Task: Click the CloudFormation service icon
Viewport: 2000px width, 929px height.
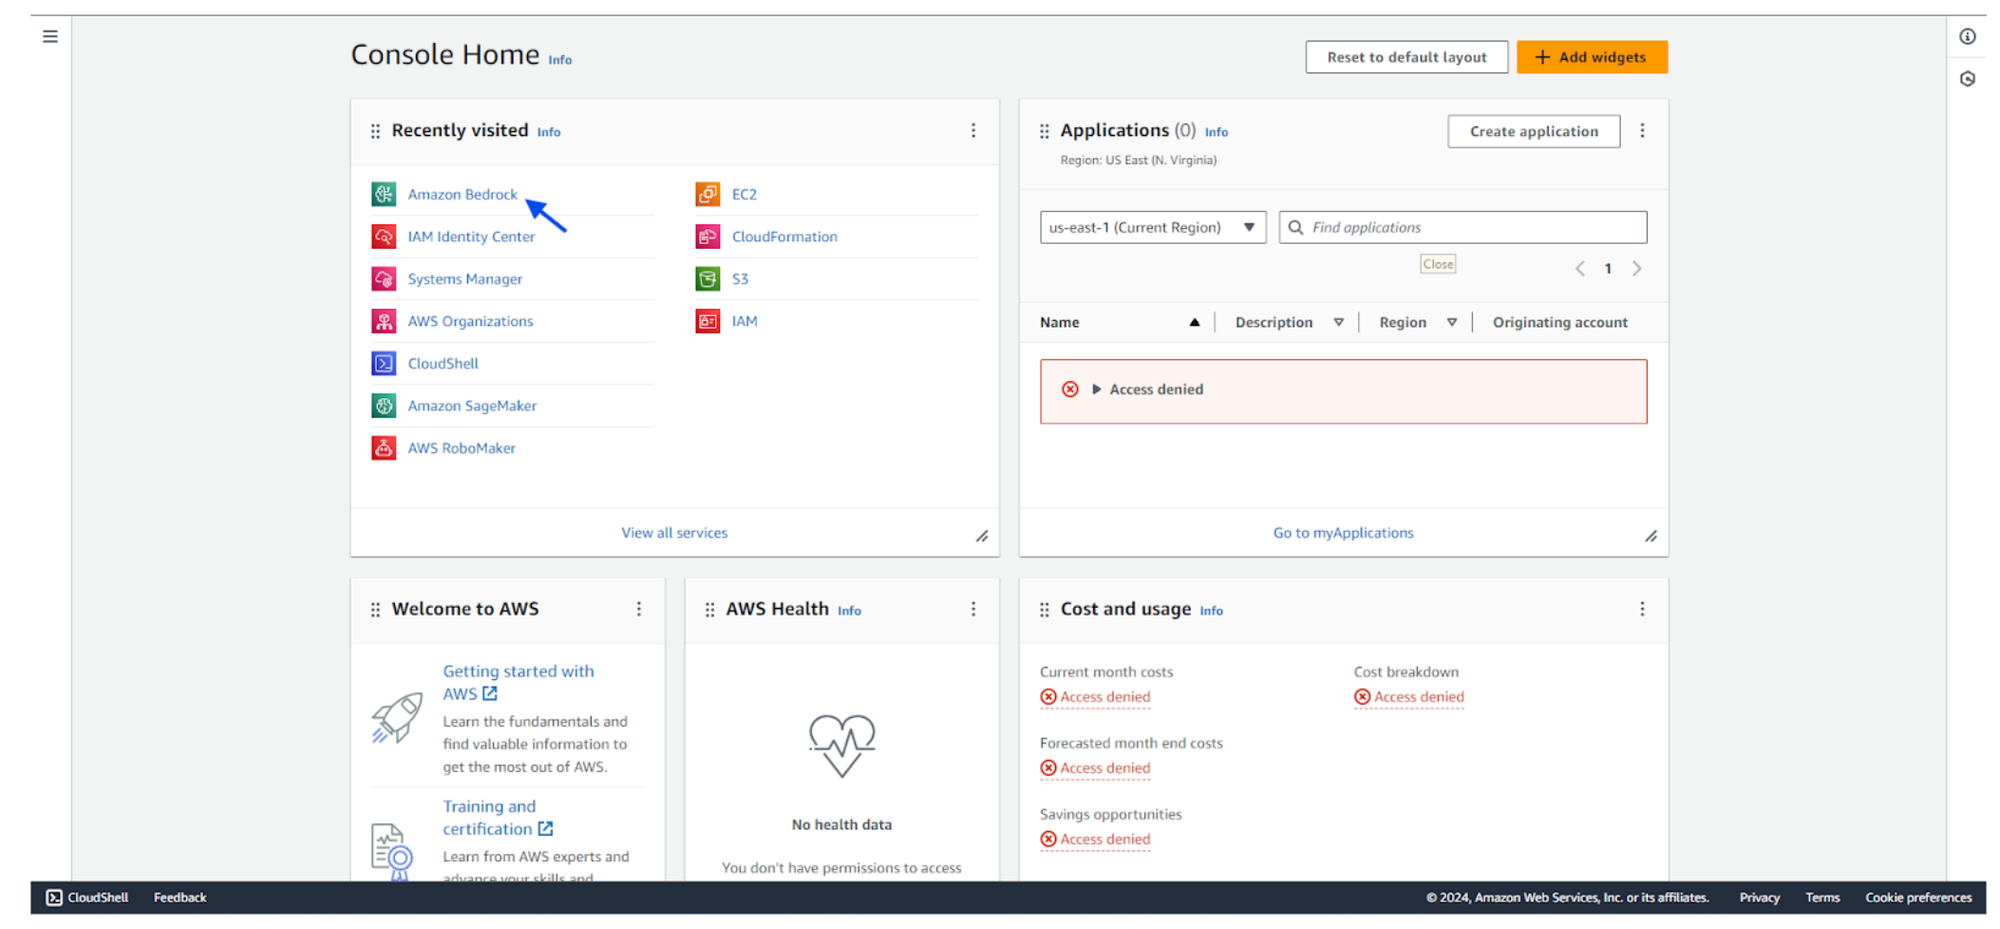Action: tap(708, 237)
